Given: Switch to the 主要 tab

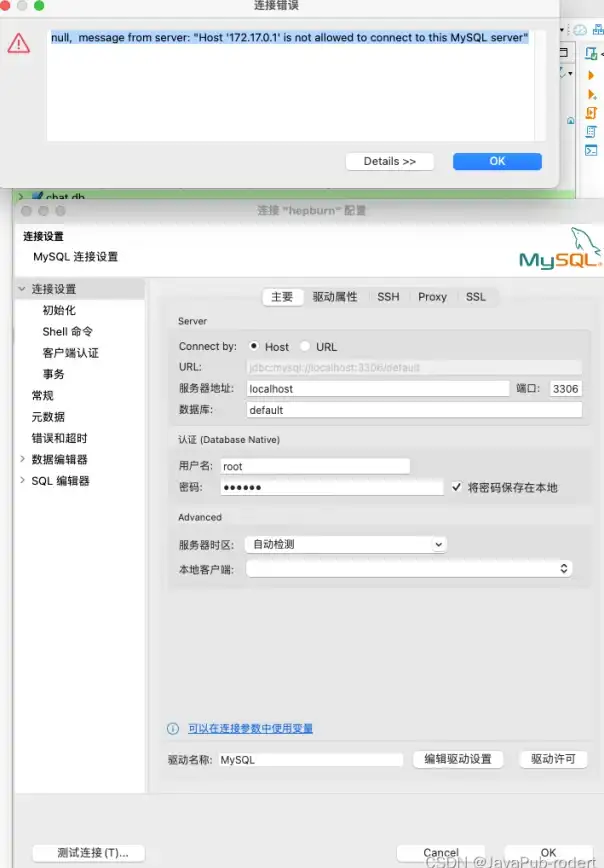Looking at the screenshot, I should (282, 297).
